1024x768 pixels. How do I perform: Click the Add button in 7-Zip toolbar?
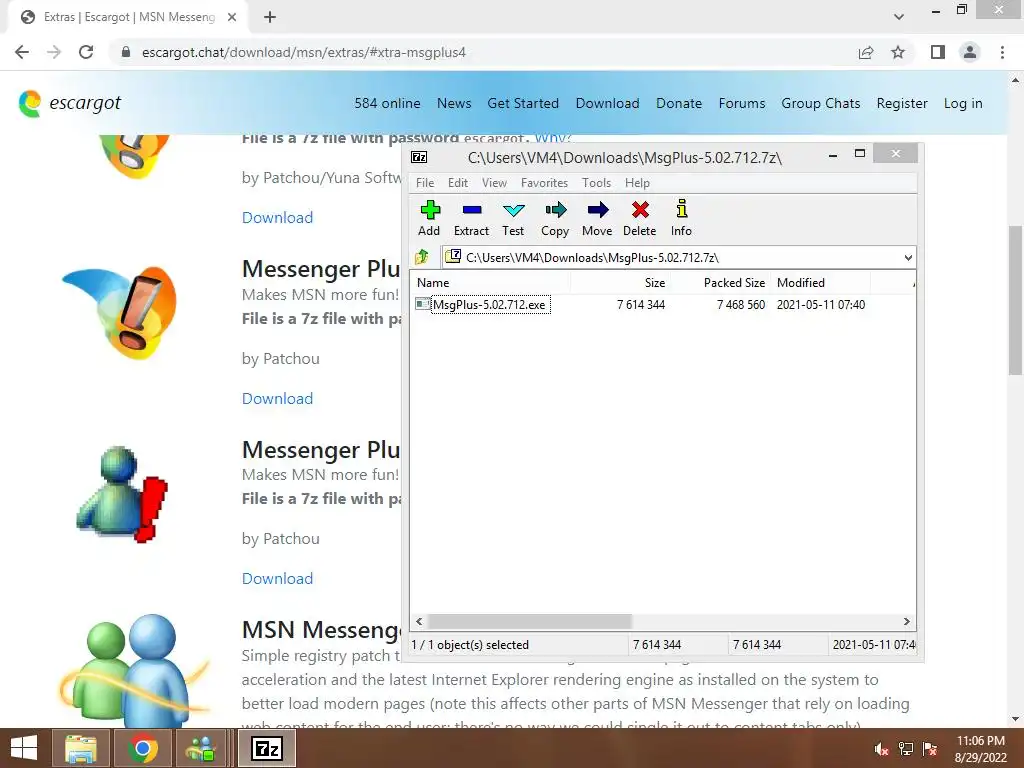(429, 218)
